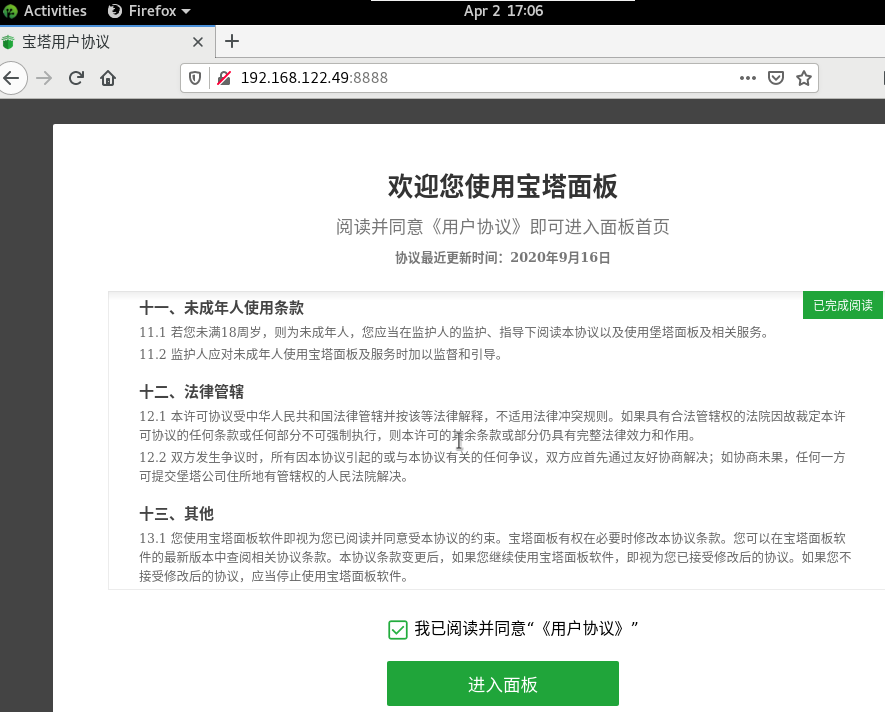Click the Forward navigation arrow

click(x=43, y=78)
